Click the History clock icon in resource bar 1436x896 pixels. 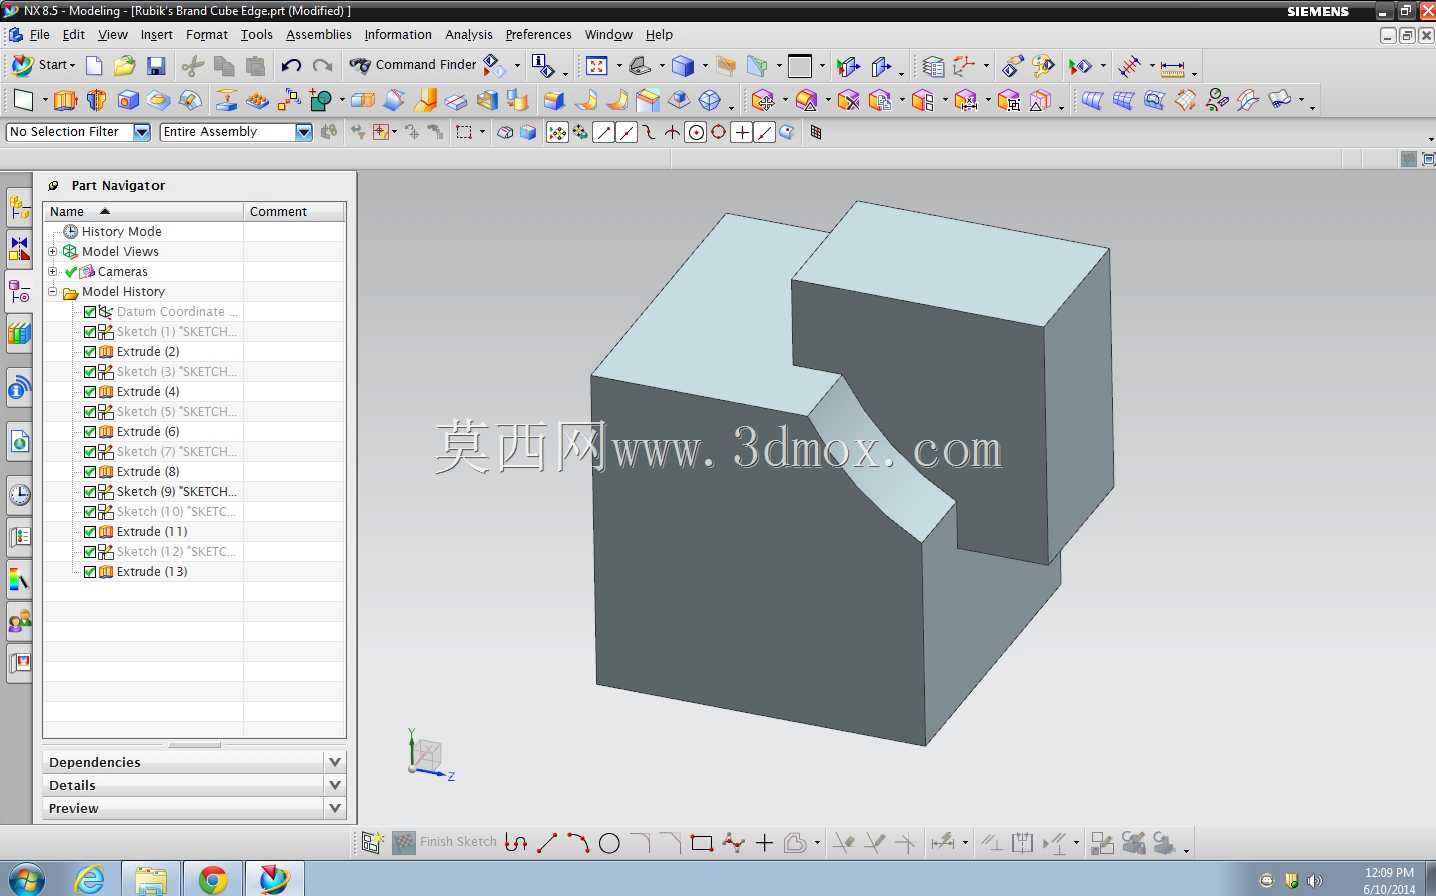19,494
